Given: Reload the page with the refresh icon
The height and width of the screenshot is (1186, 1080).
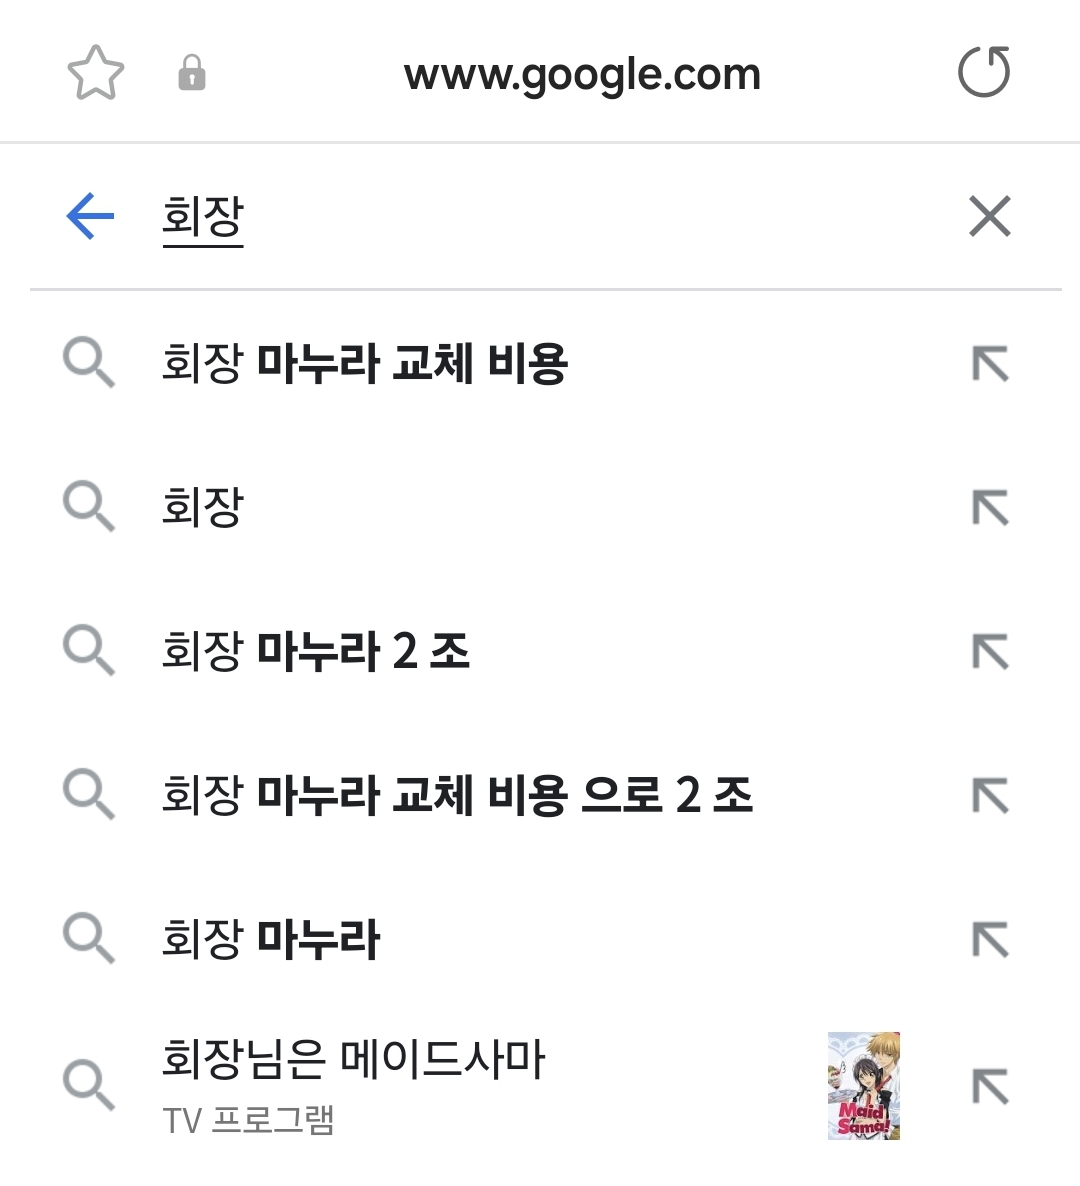Looking at the screenshot, I should pos(984,72).
